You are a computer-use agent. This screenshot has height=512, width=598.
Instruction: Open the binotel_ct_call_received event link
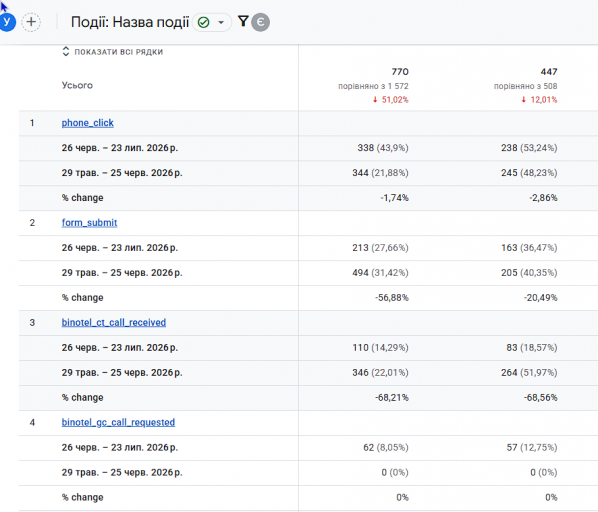(114, 323)
